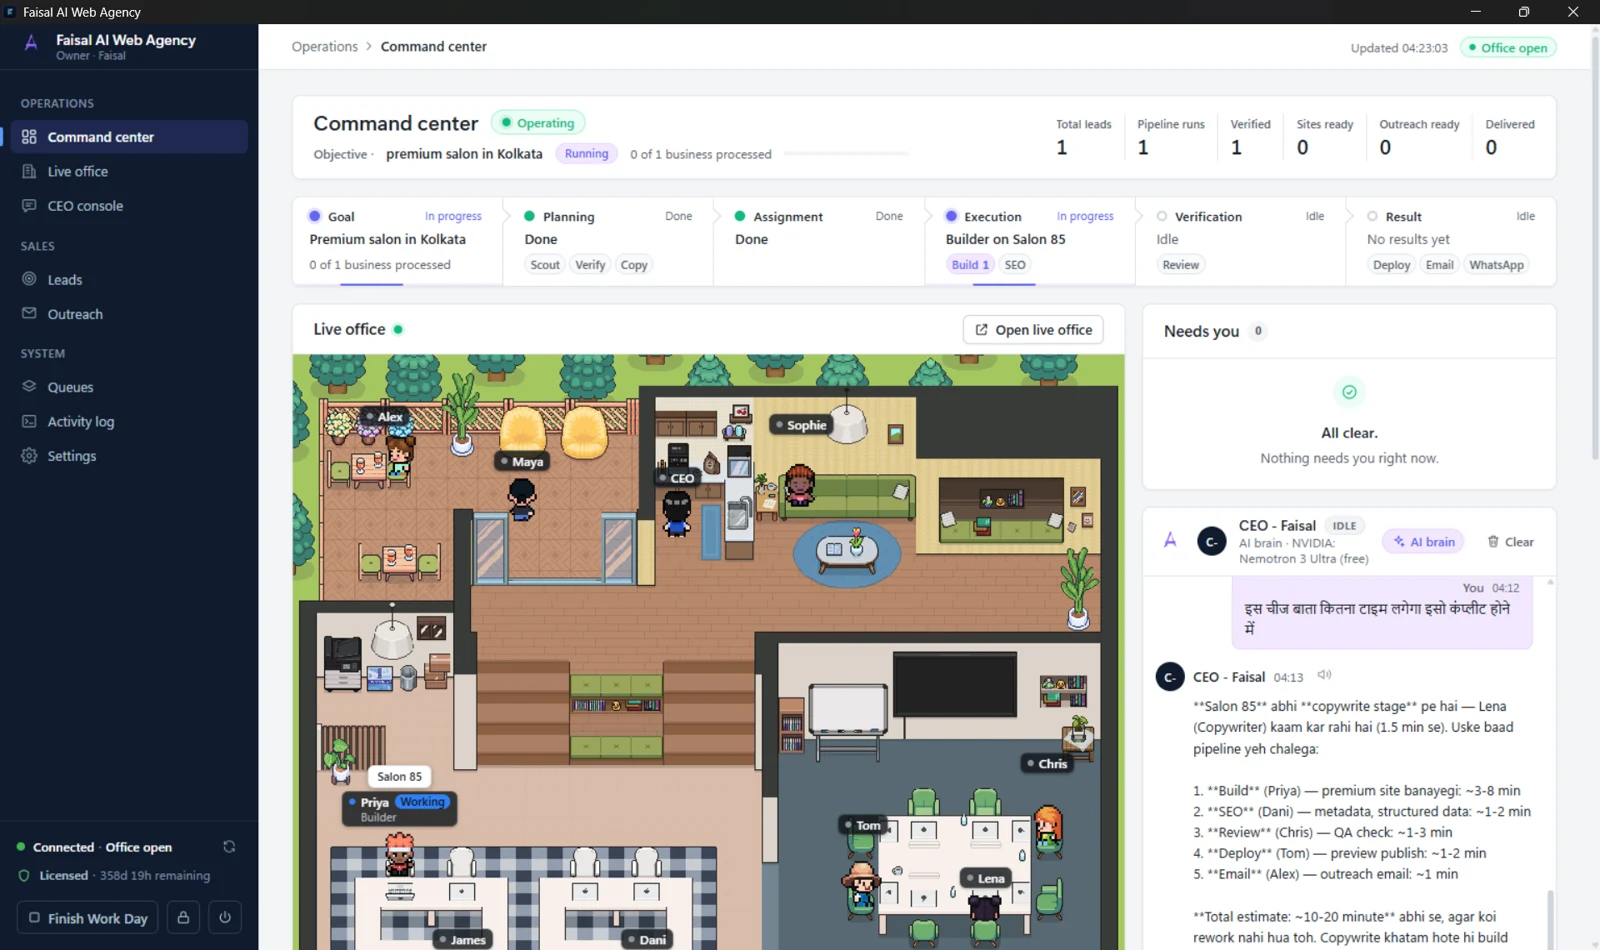Click the Office open status badge
1600x950 pixels.
pos(1508,48)
